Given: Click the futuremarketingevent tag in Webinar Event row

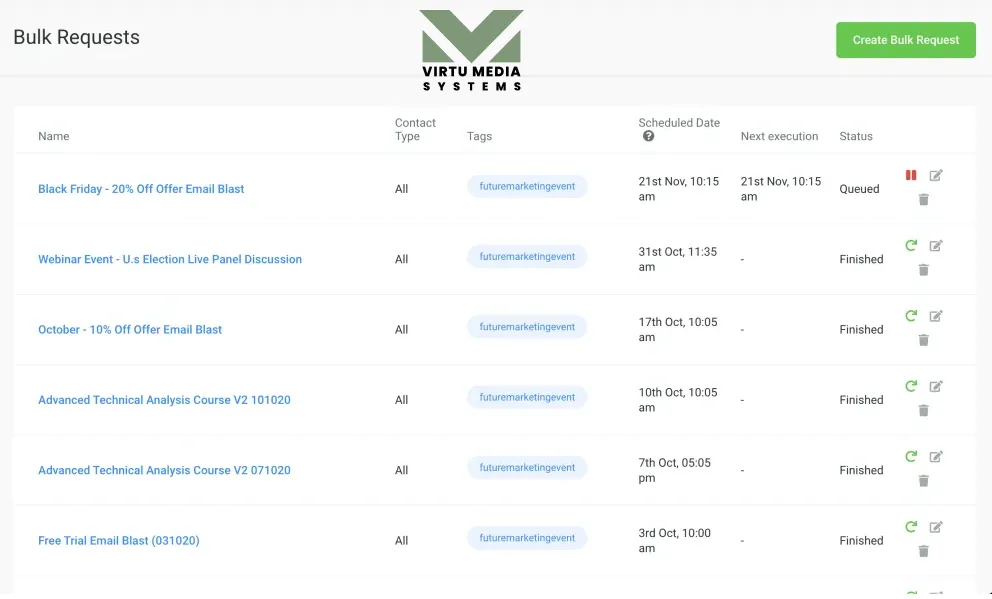Looking at the screenshot, I should [x=527, y=257].
